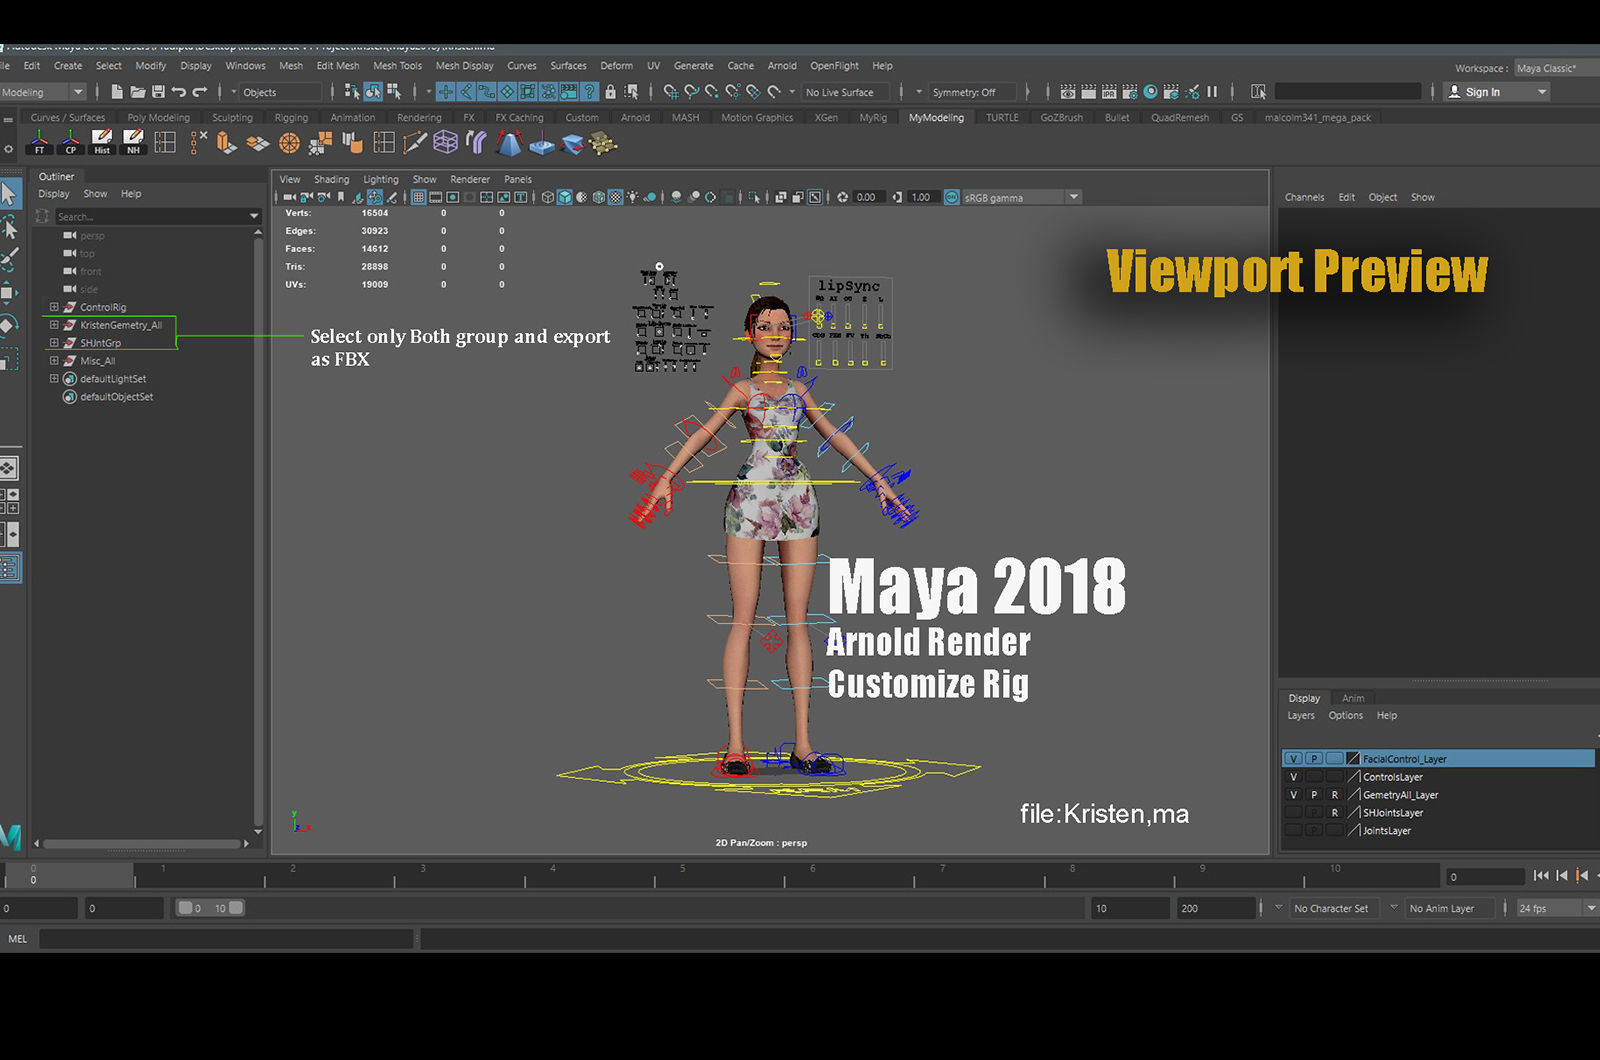Click the Open Scene folder icon
The width and height of the screenshot is (1600, 1060).
click(138, 92)
